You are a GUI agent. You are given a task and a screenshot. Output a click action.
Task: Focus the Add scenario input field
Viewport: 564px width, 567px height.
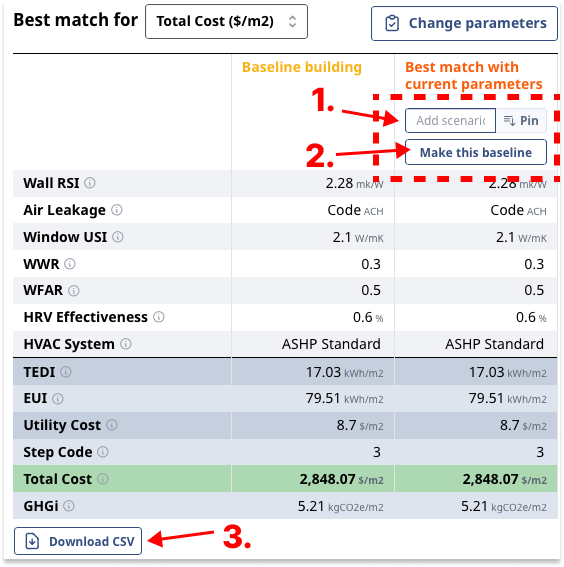(450, 120)
